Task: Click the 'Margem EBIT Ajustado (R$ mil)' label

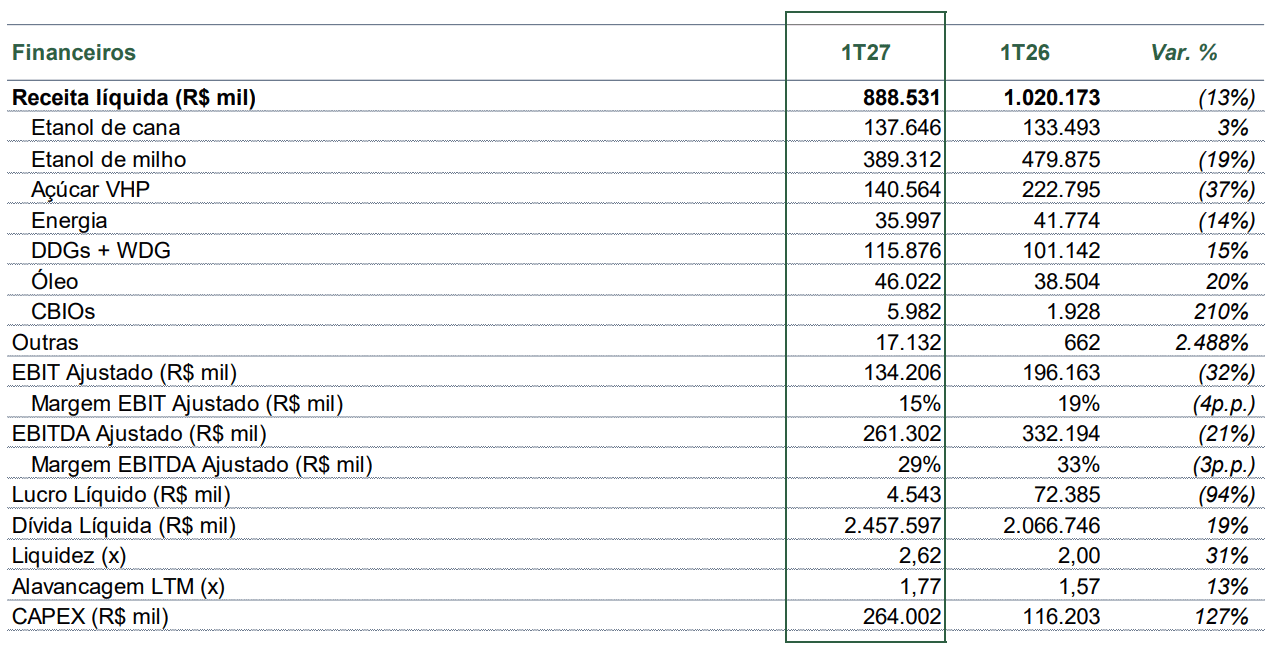Action: click(x=188, y=404)
